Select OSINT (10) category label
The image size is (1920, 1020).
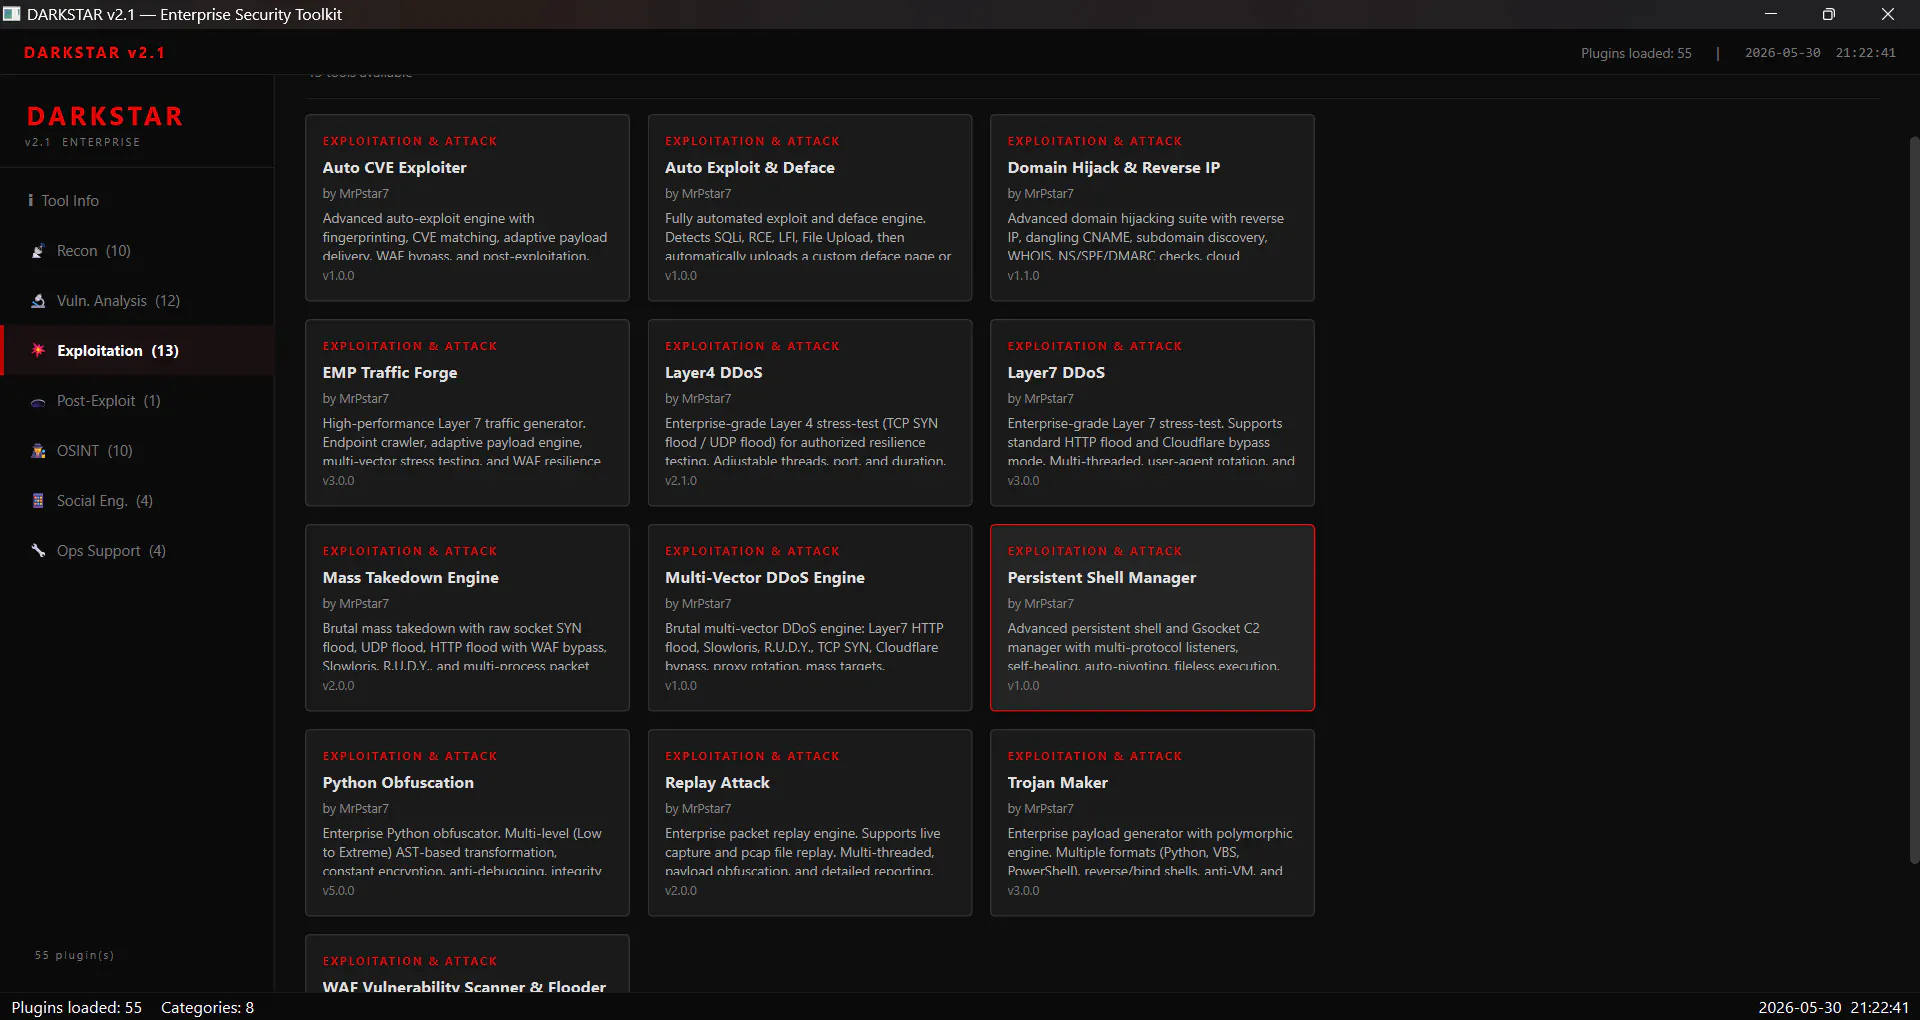pyautogui.click(x=95, y=451)
